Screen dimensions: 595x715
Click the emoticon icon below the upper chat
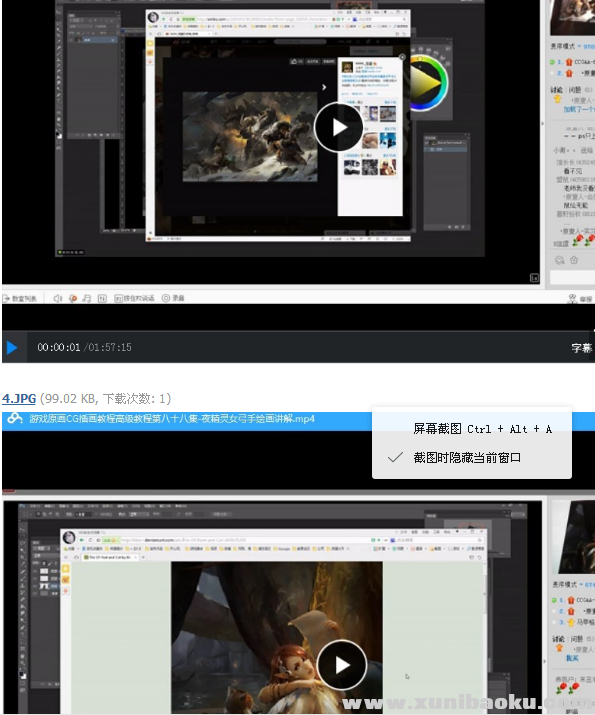coord(559,260)
